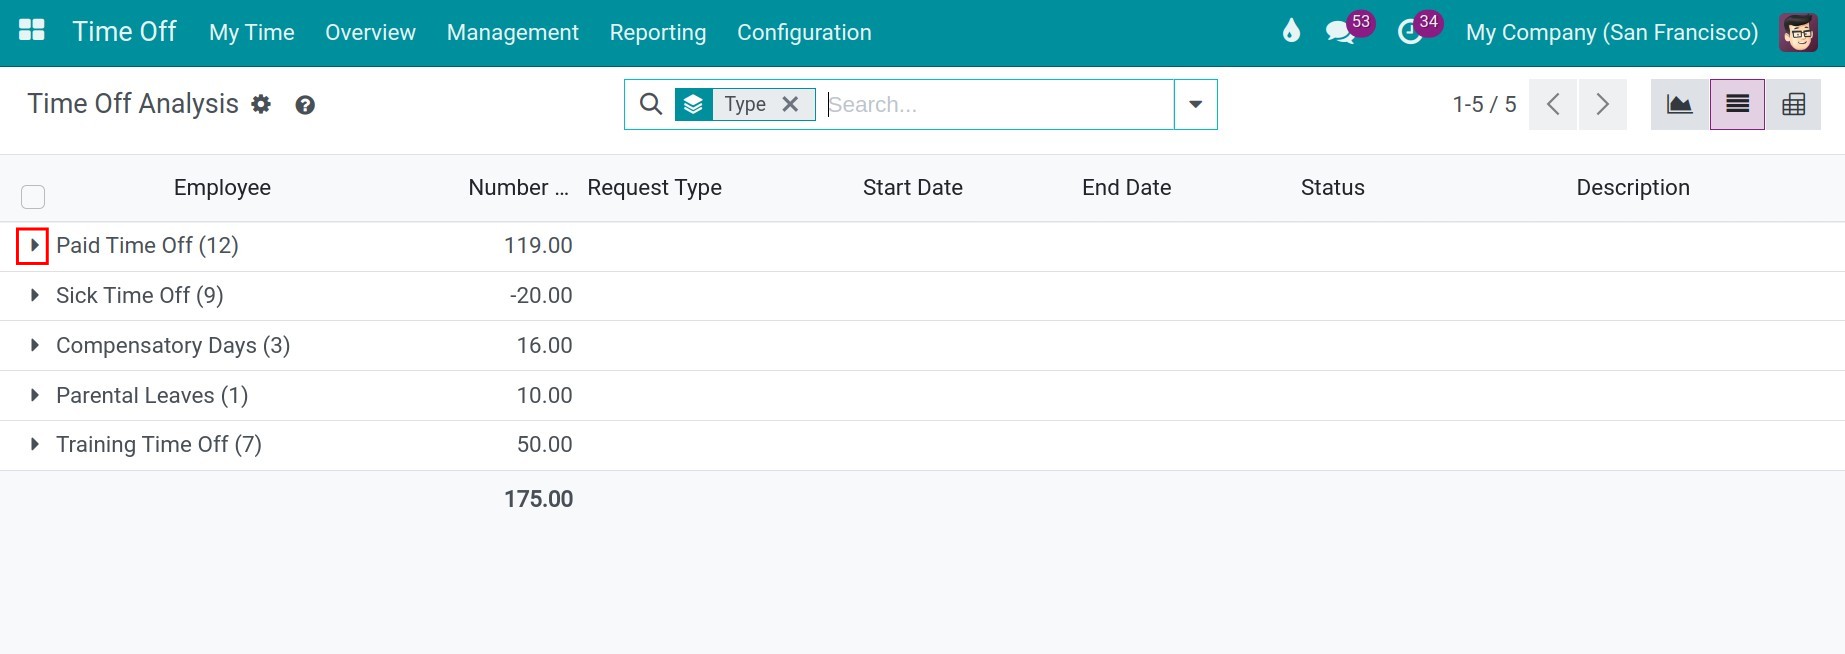Click the water drop debug icon

point(1291,31)
